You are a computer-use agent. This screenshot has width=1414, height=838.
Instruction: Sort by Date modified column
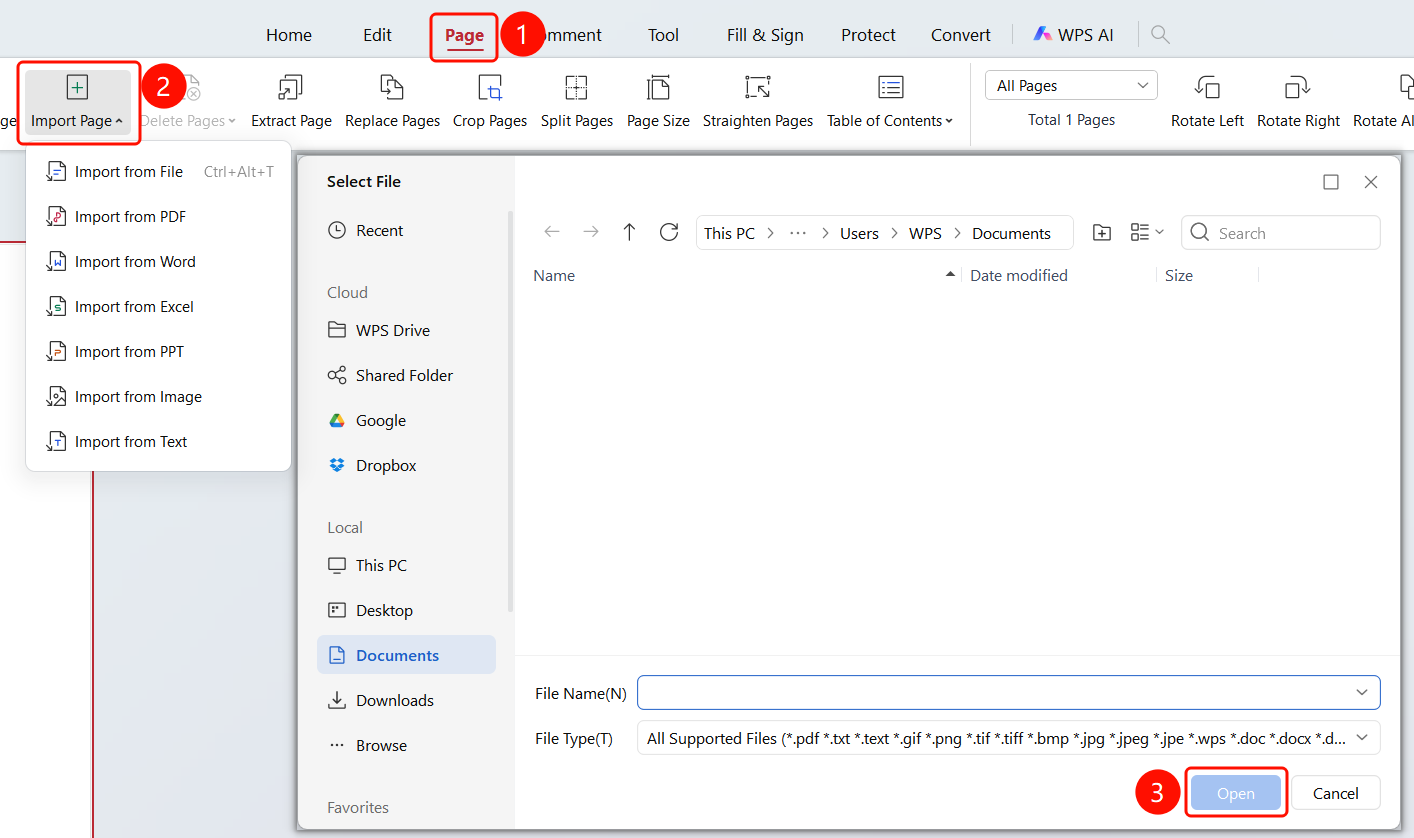point(1019,275)
